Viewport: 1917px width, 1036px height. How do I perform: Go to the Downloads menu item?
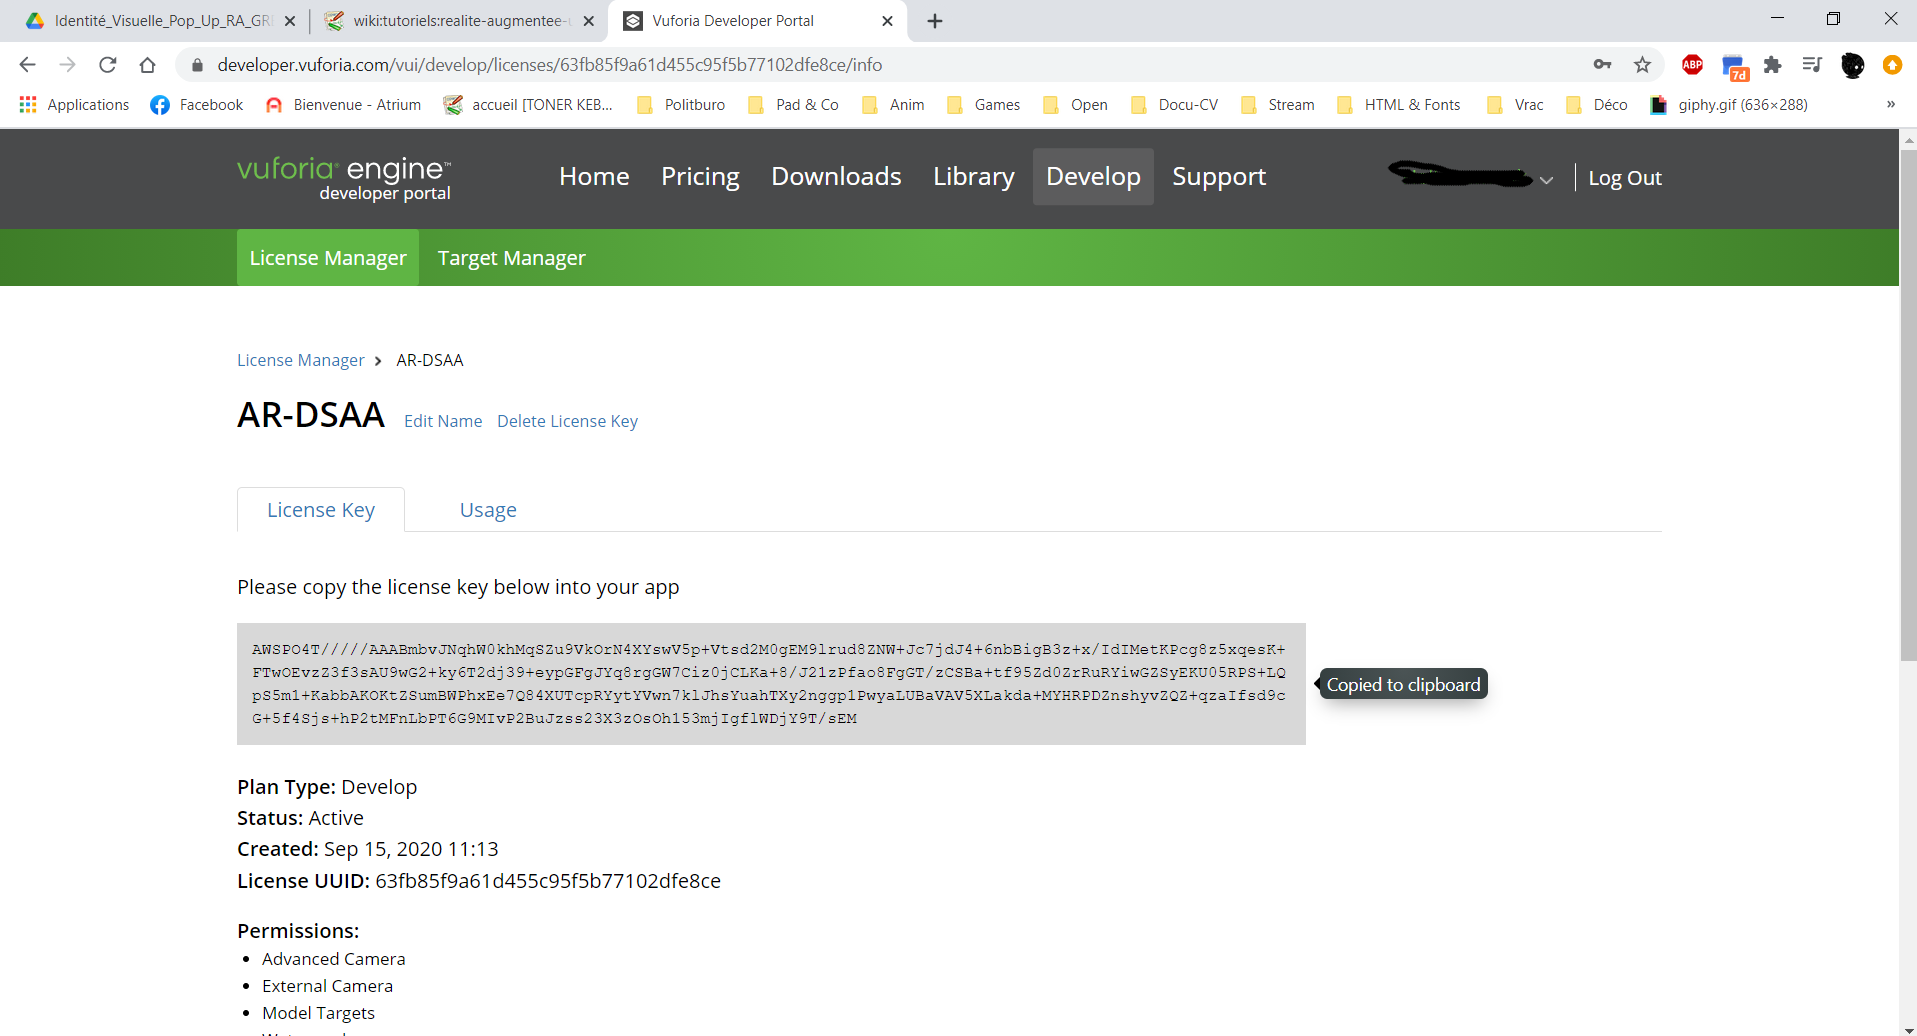[836, 177]
